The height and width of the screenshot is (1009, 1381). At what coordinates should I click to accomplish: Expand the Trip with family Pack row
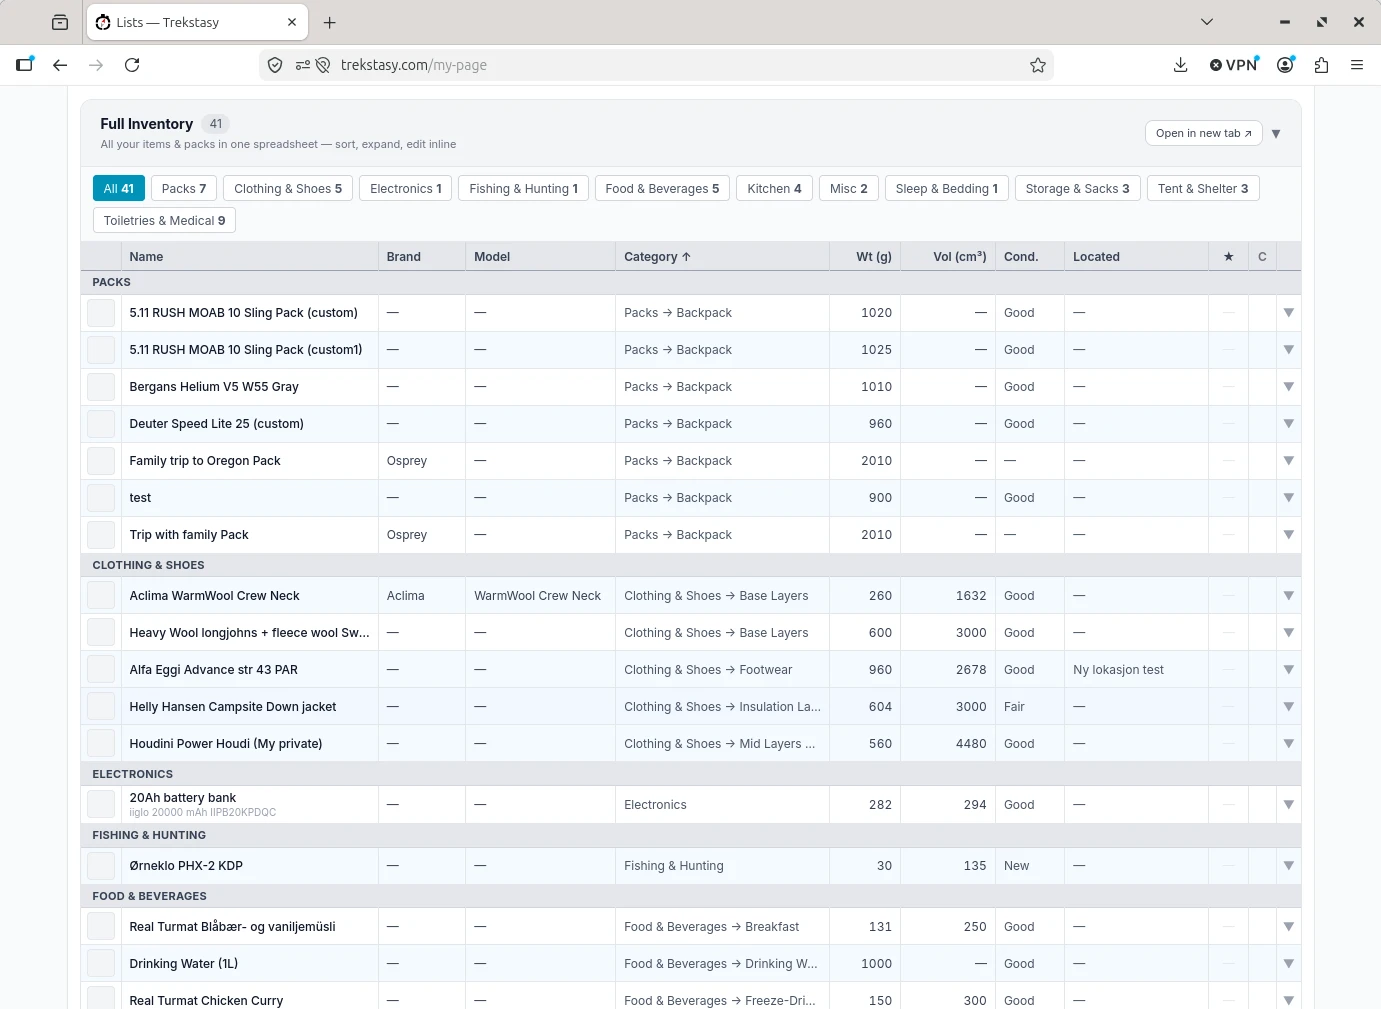(1289, 535)
